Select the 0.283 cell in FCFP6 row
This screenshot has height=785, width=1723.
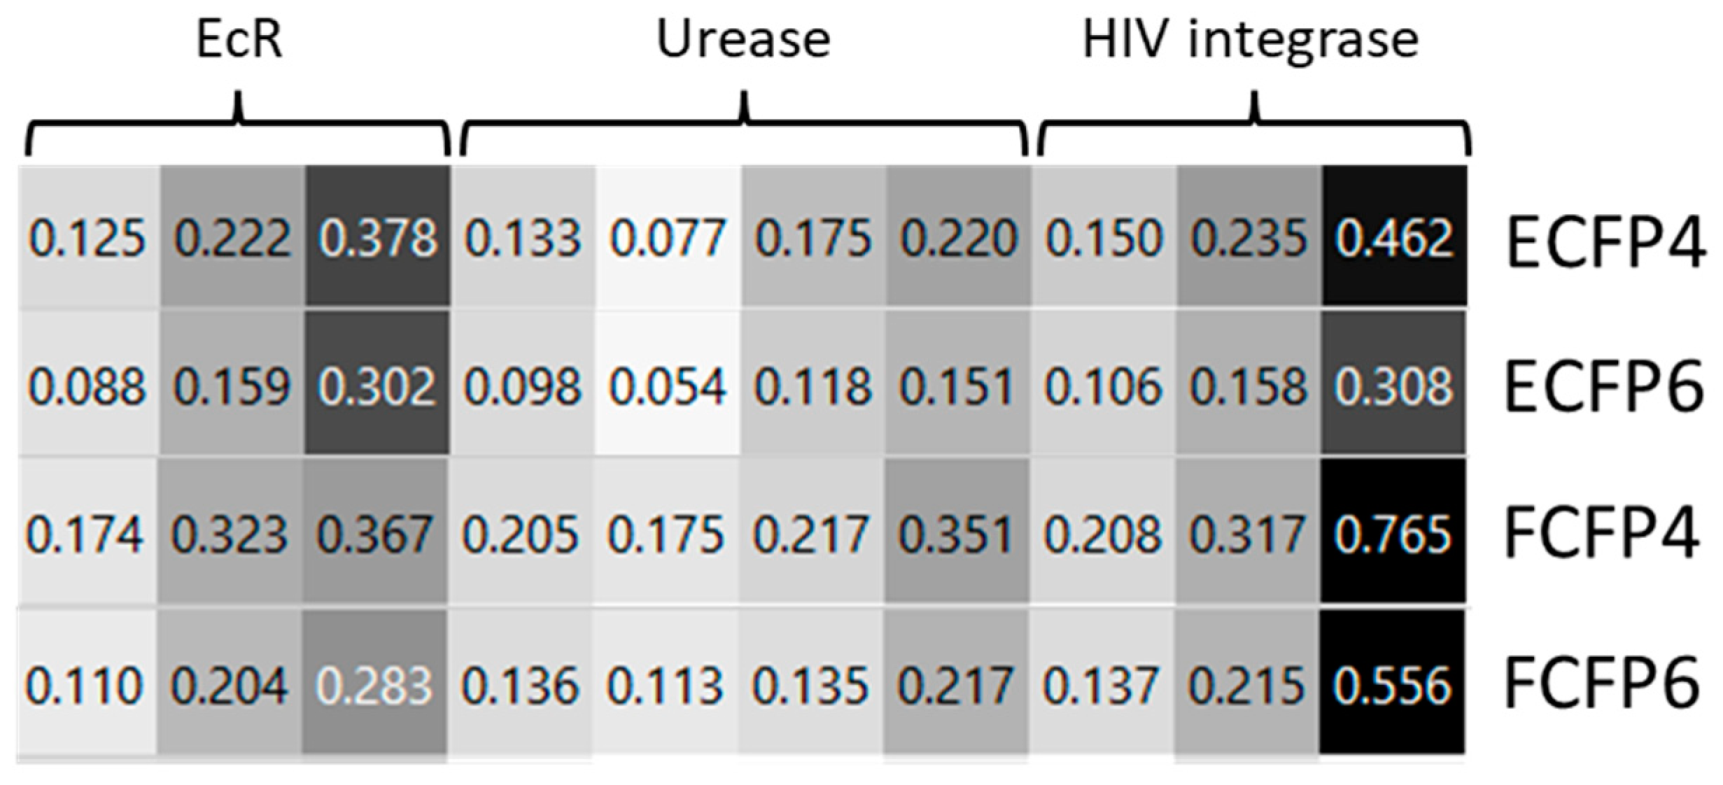click(375, 685)
